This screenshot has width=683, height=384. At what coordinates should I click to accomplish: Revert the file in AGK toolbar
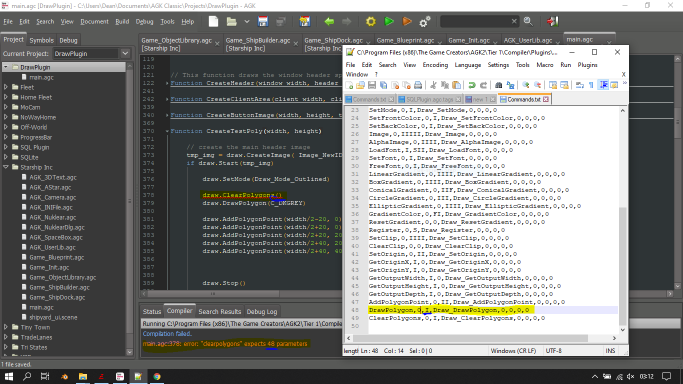304,21
